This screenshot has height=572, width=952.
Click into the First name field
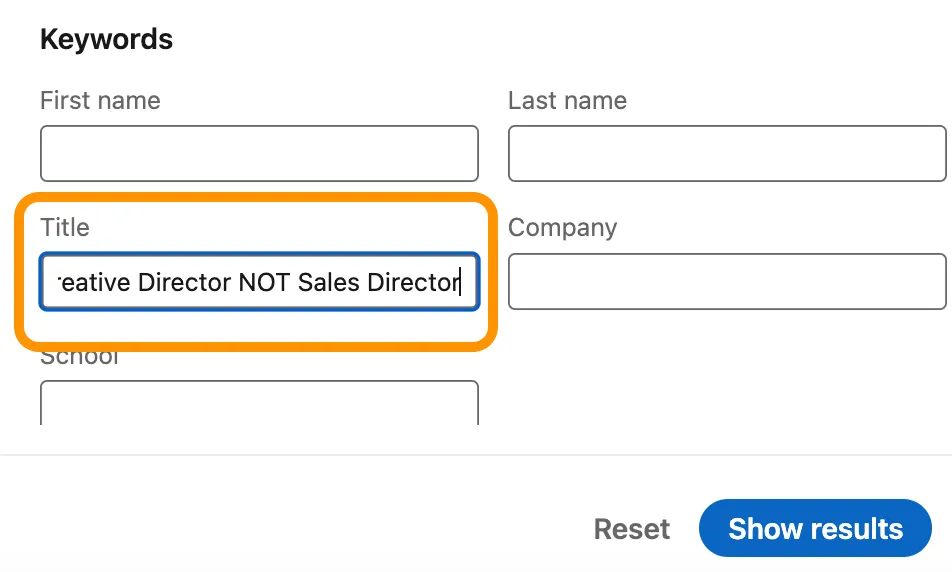[259, 154]
